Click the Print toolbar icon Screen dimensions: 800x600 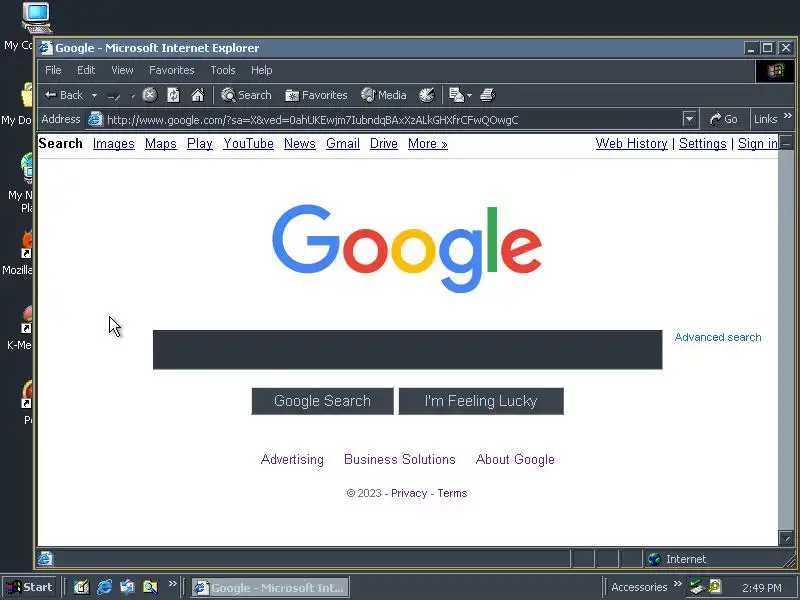[x=488, y=95]
